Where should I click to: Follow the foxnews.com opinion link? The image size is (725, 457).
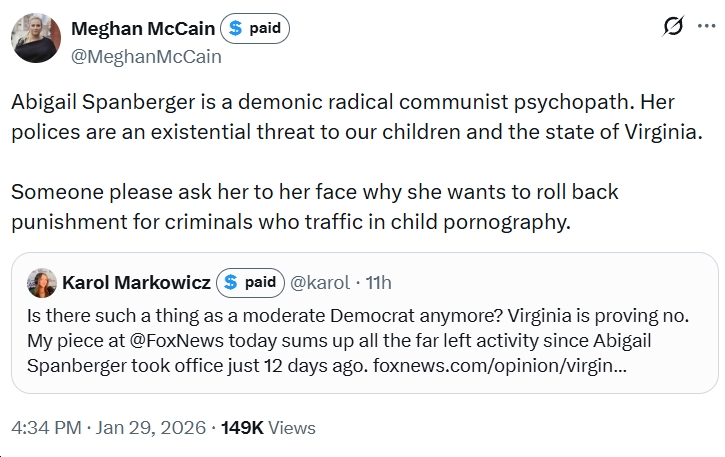point(500,365)
